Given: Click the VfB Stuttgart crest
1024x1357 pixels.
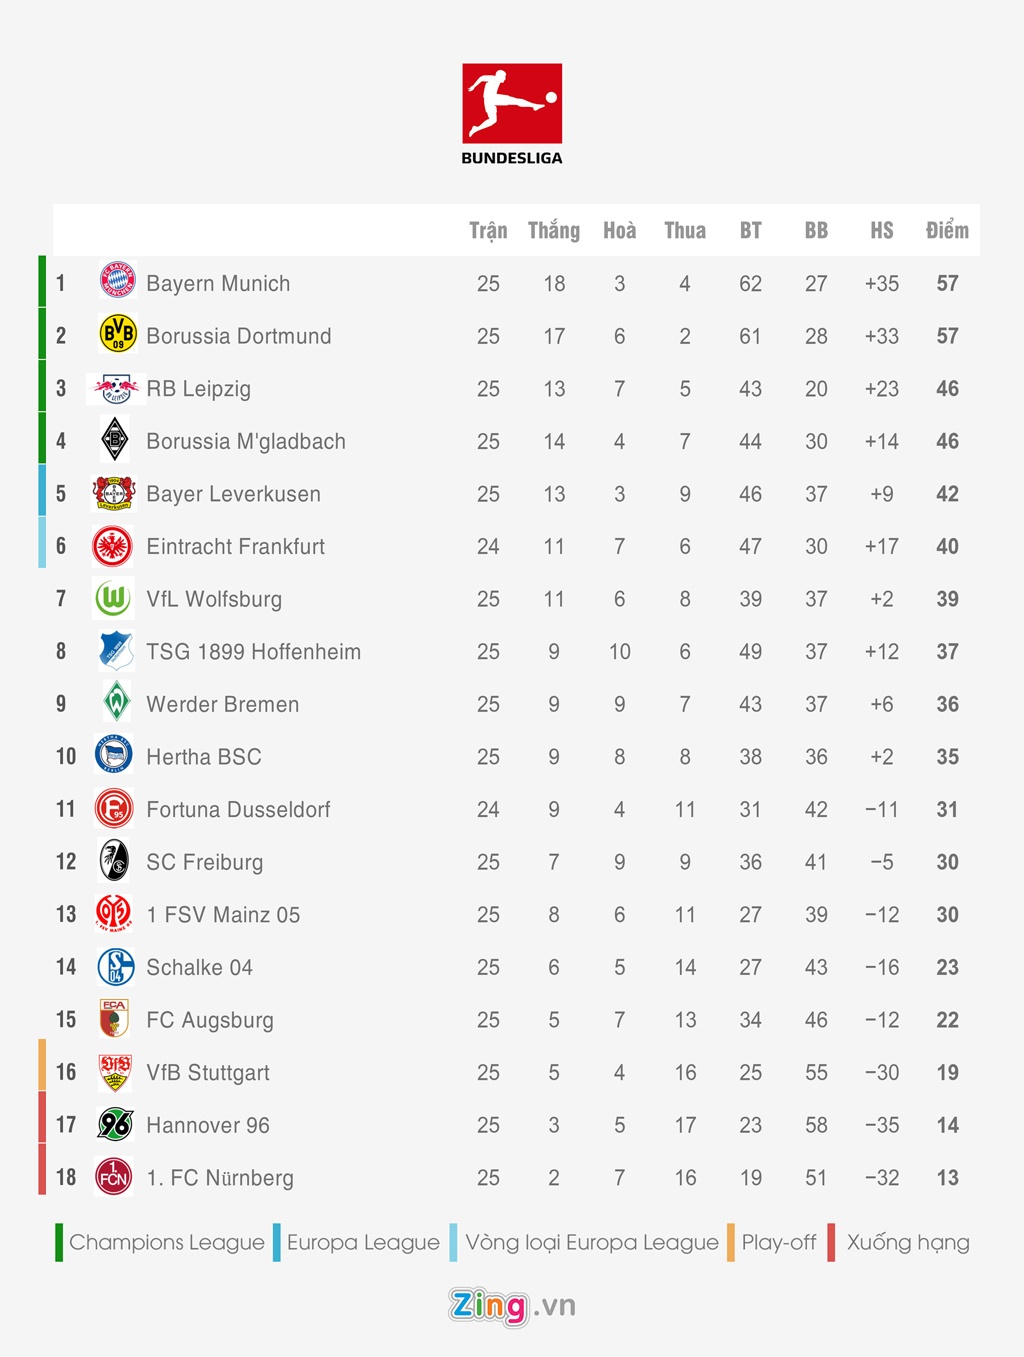Looking at the screenshot, I should (x=115, y=1072).
